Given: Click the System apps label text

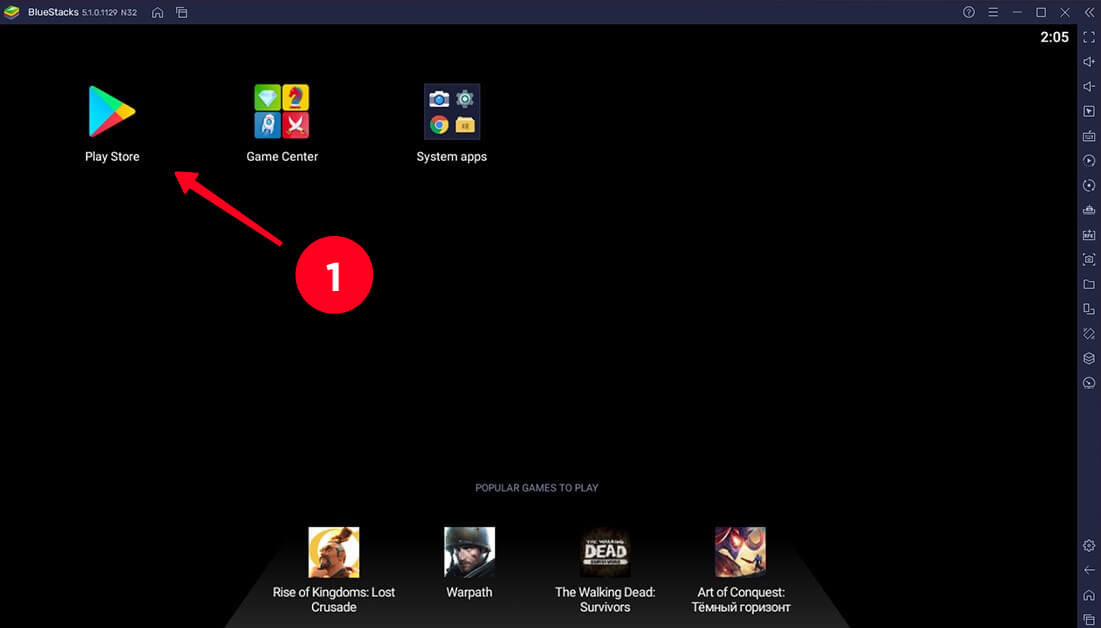Looking at the screenshot, I should pos(451,157).
